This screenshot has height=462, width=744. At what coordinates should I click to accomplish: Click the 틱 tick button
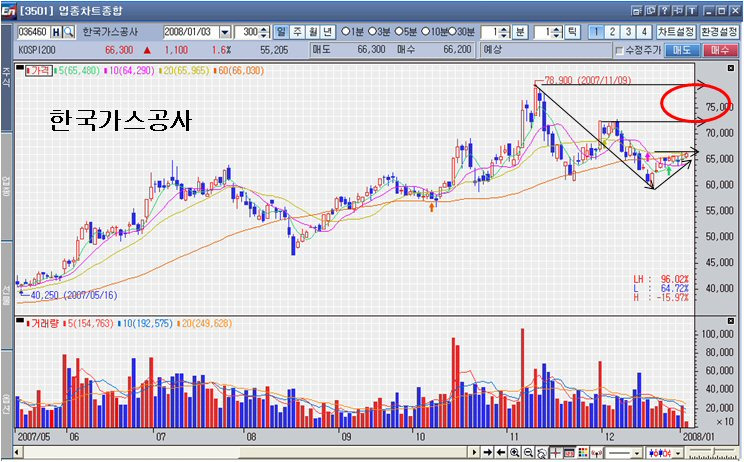click(x=573, y=32)
